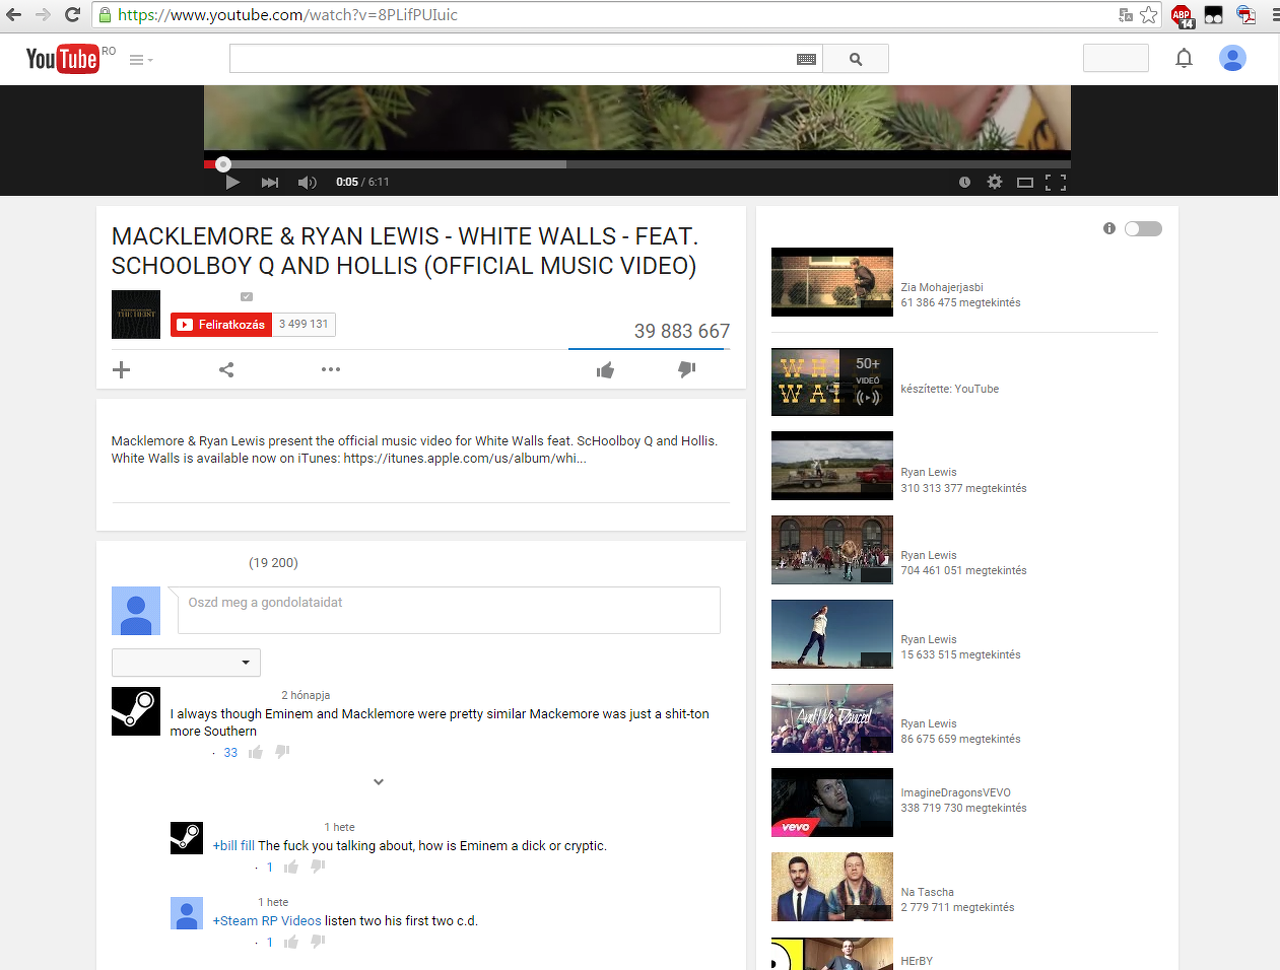Click the subscriber count 3 499 131
This screenshot has height=970, width=1280.
pos(304,324)
